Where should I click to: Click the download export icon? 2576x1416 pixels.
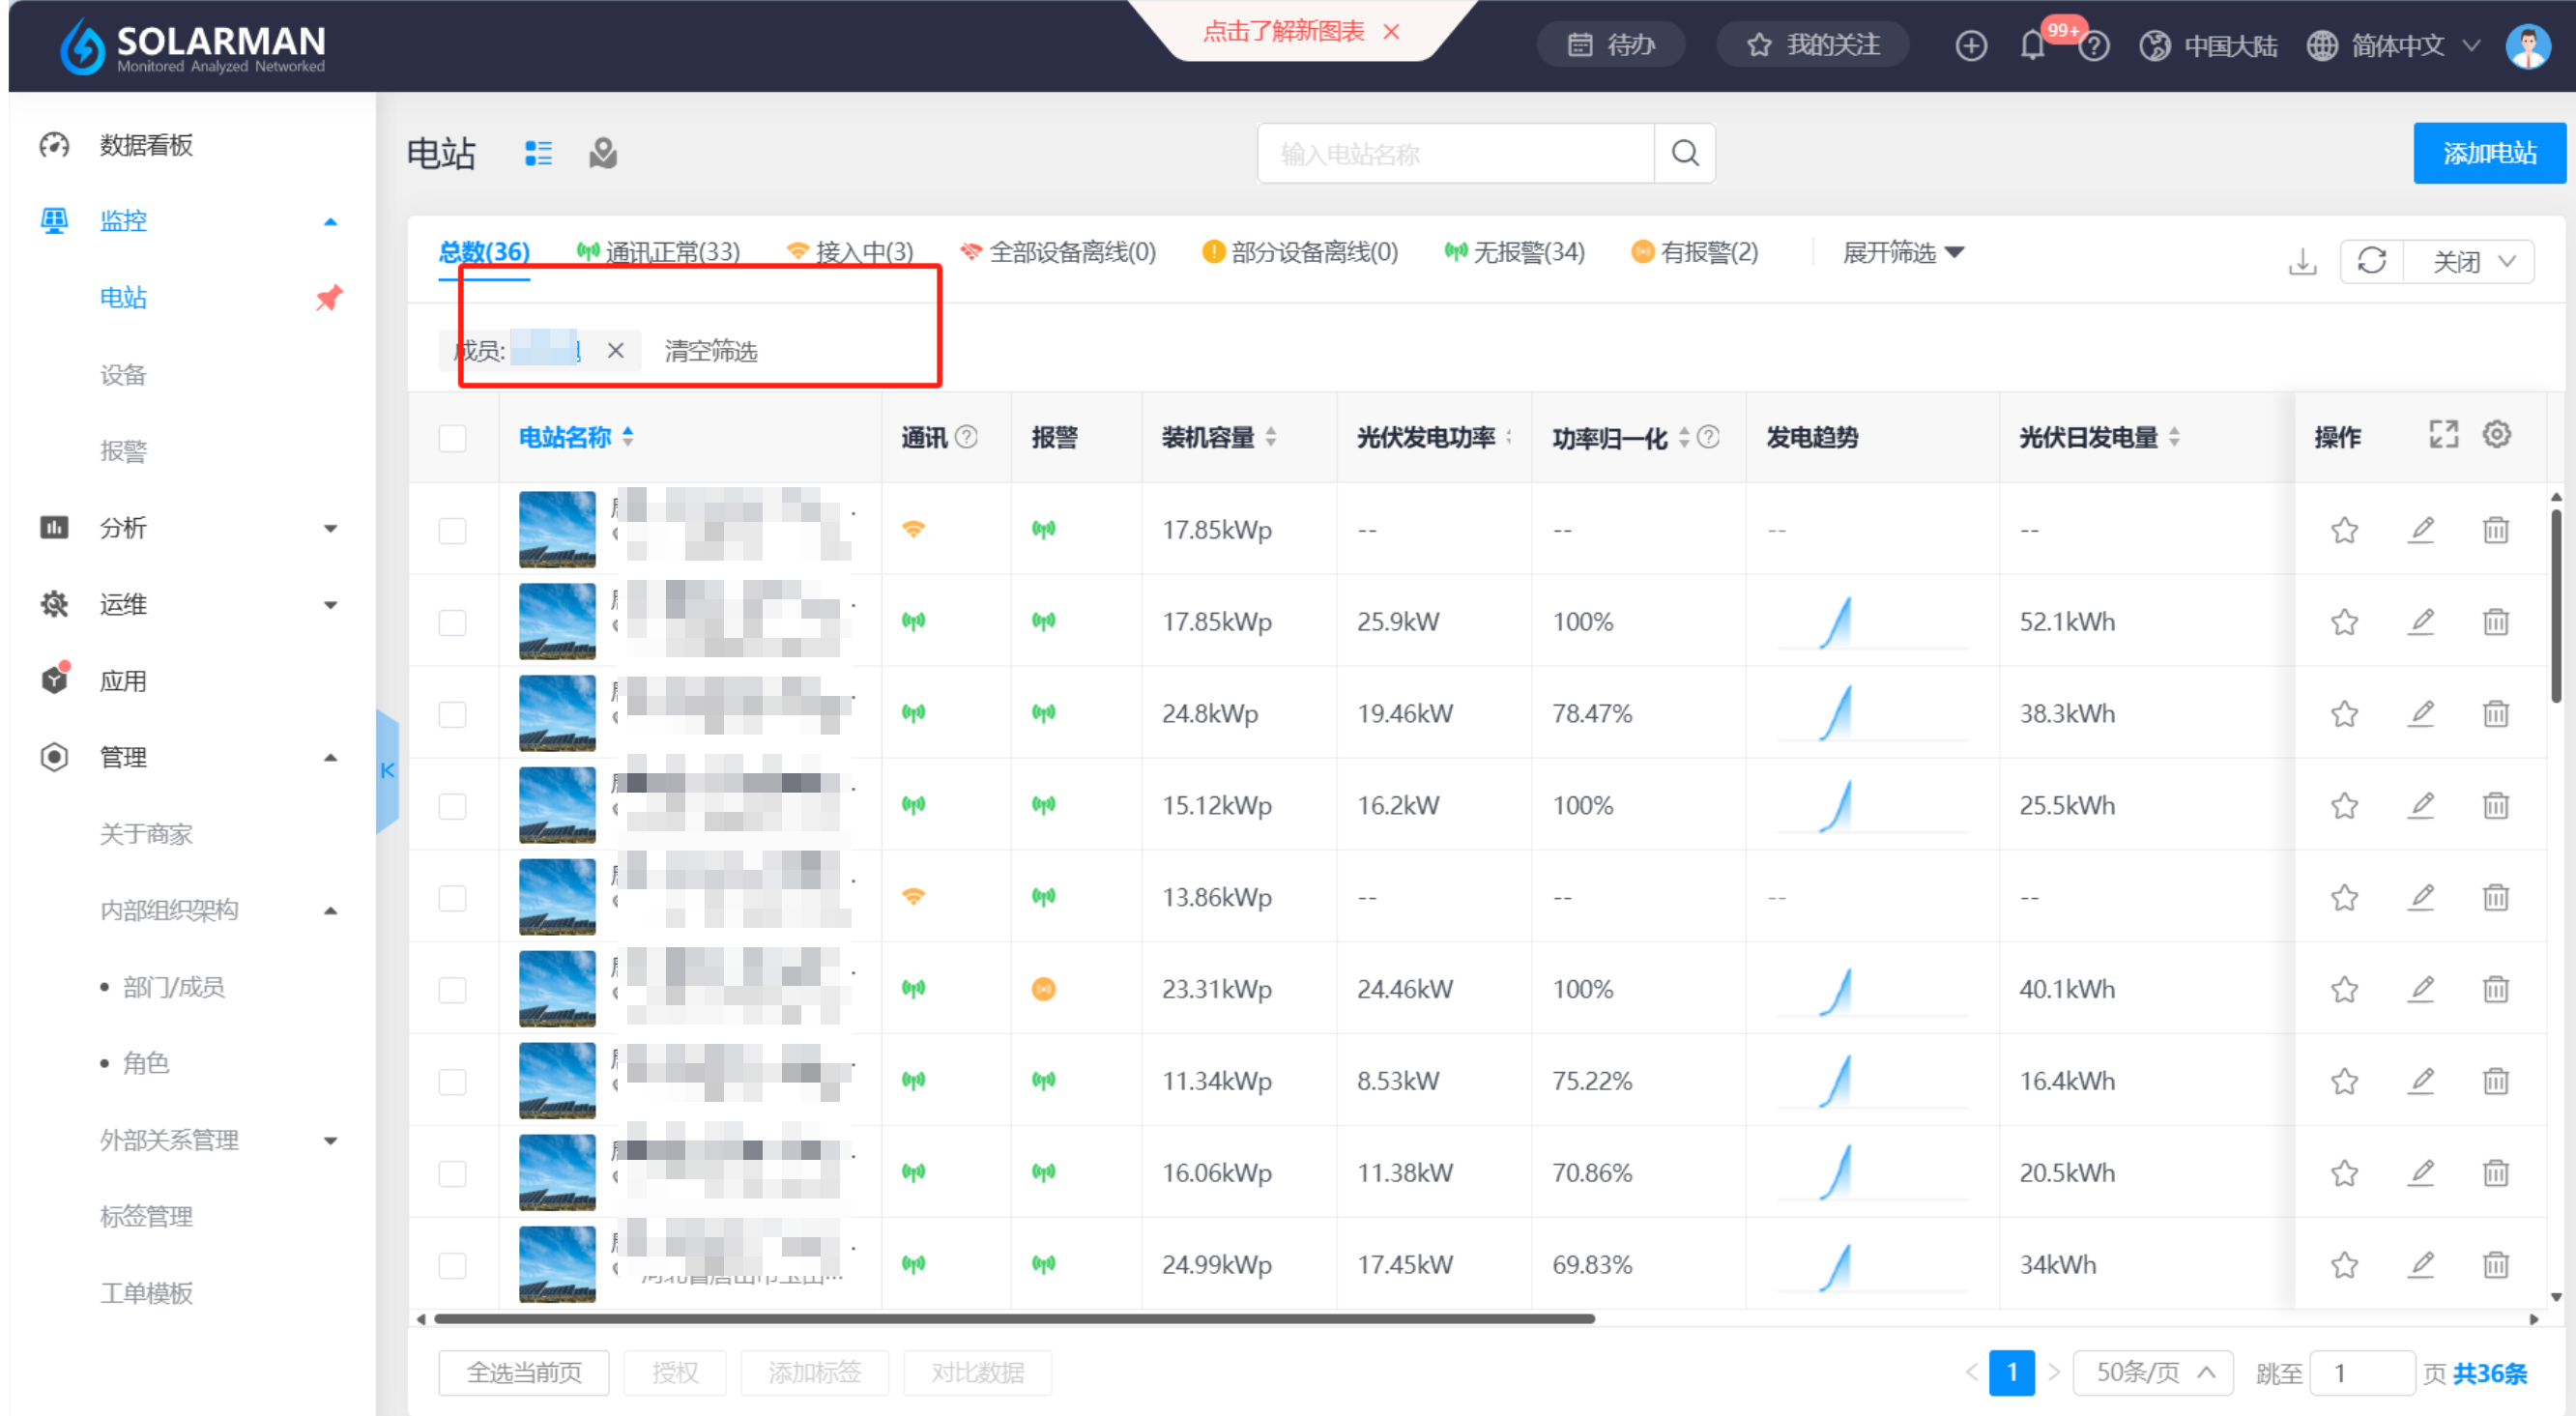point(2302,262)
